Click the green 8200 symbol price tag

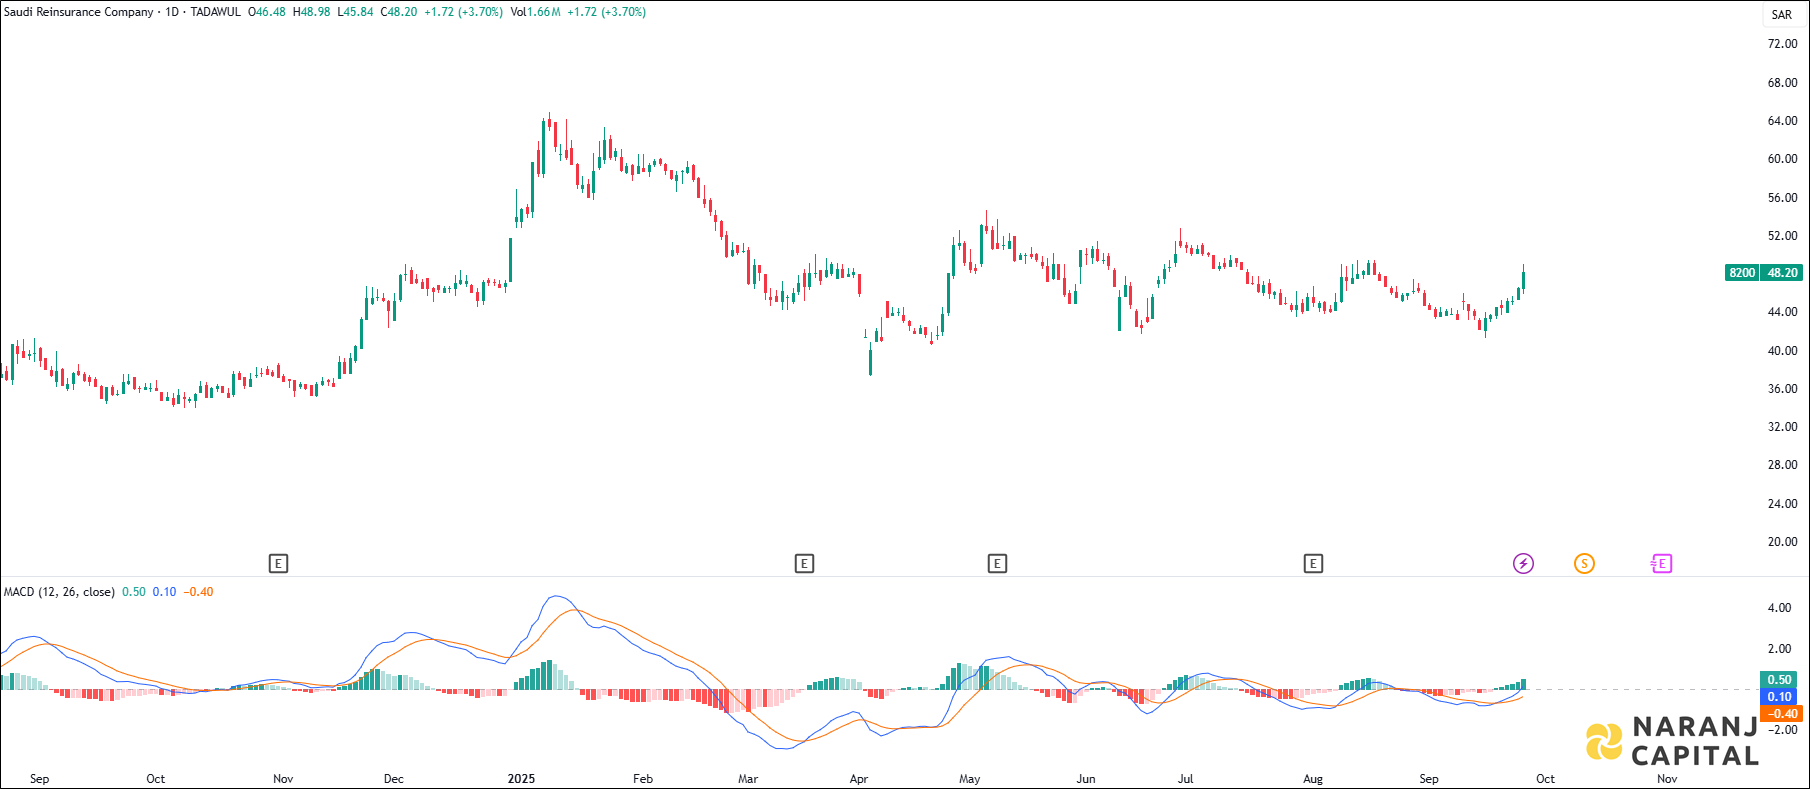click(1742, 273)
